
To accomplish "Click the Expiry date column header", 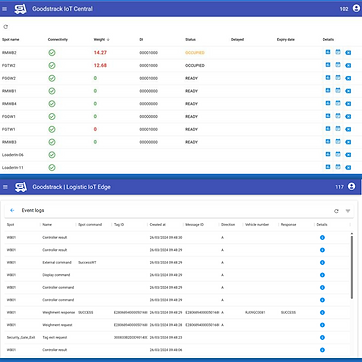I will tap(286, 40).
